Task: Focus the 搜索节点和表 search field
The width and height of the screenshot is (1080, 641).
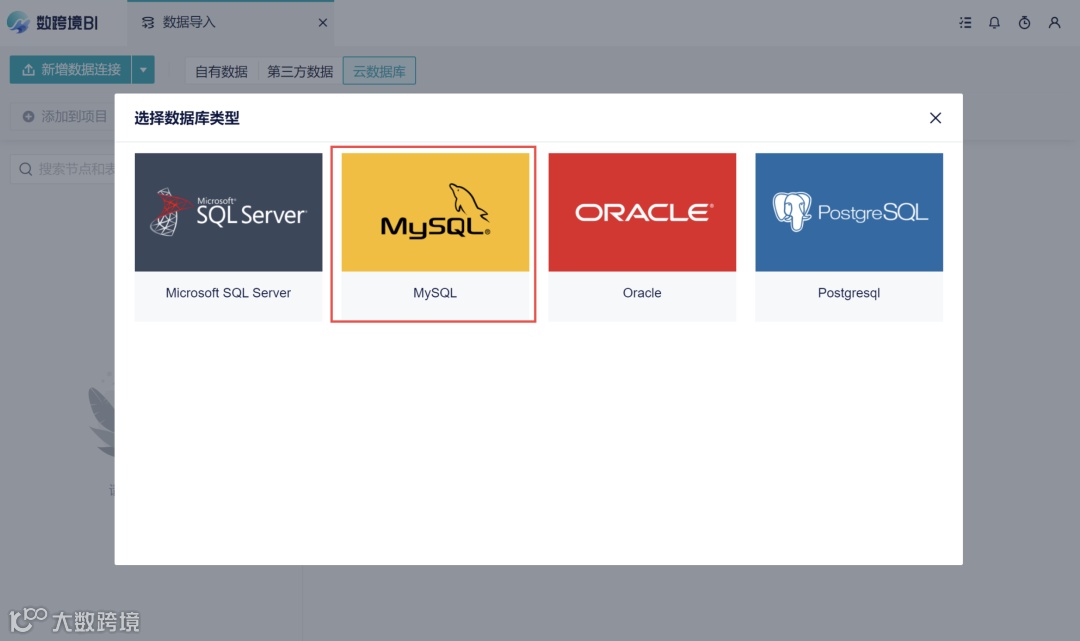Action: click(x=63, y=169)
